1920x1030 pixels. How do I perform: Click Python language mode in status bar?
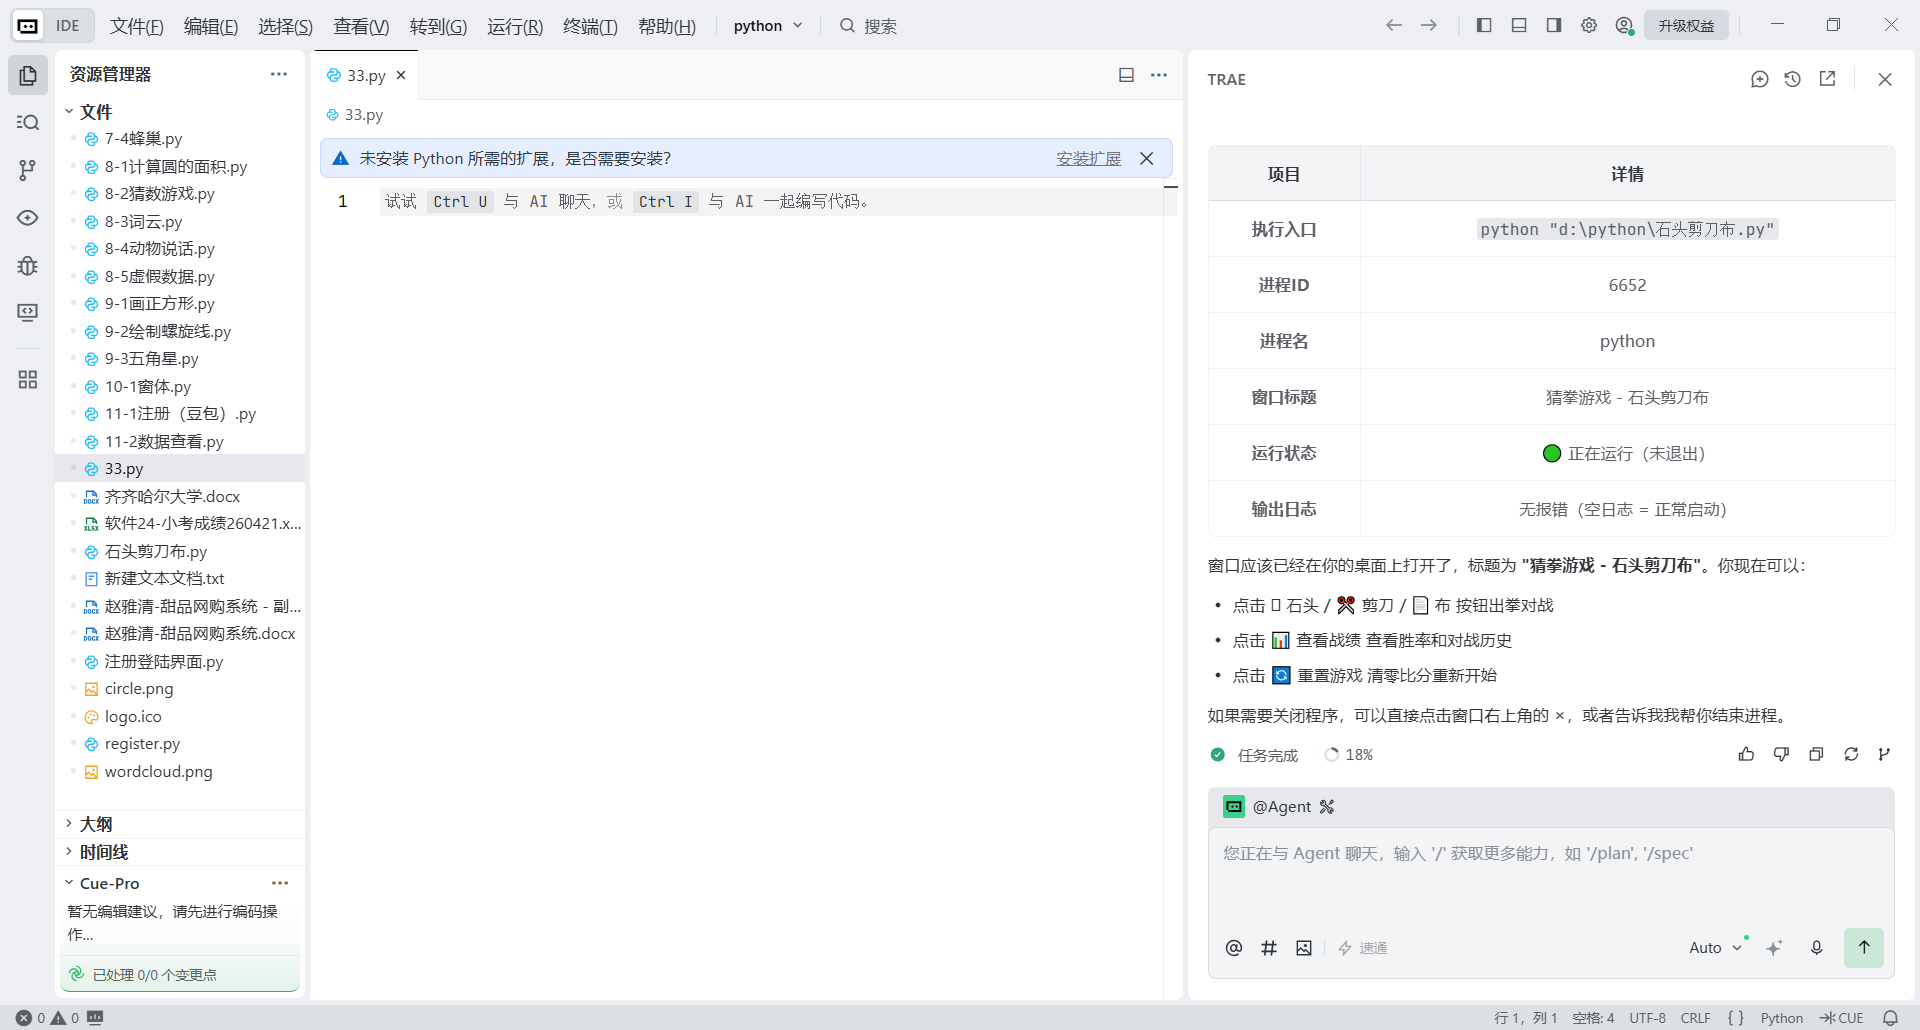[1781, 1018]
